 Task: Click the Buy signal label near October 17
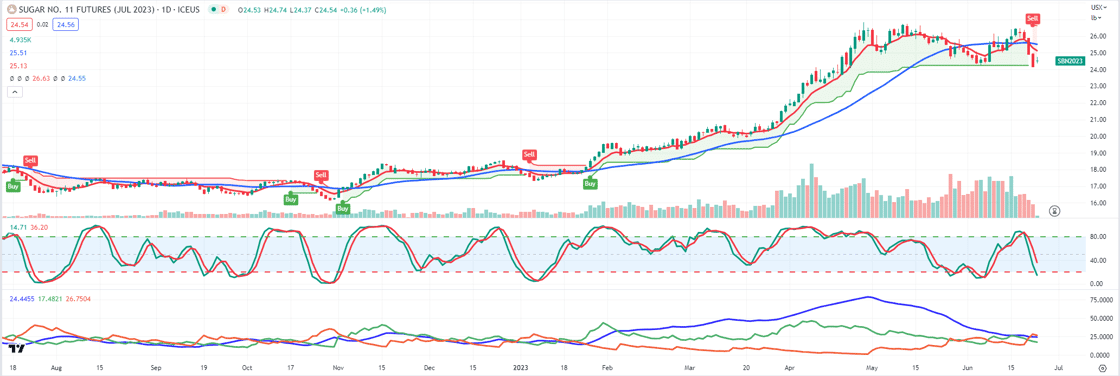pyautogui.click(x=291, y=200)
